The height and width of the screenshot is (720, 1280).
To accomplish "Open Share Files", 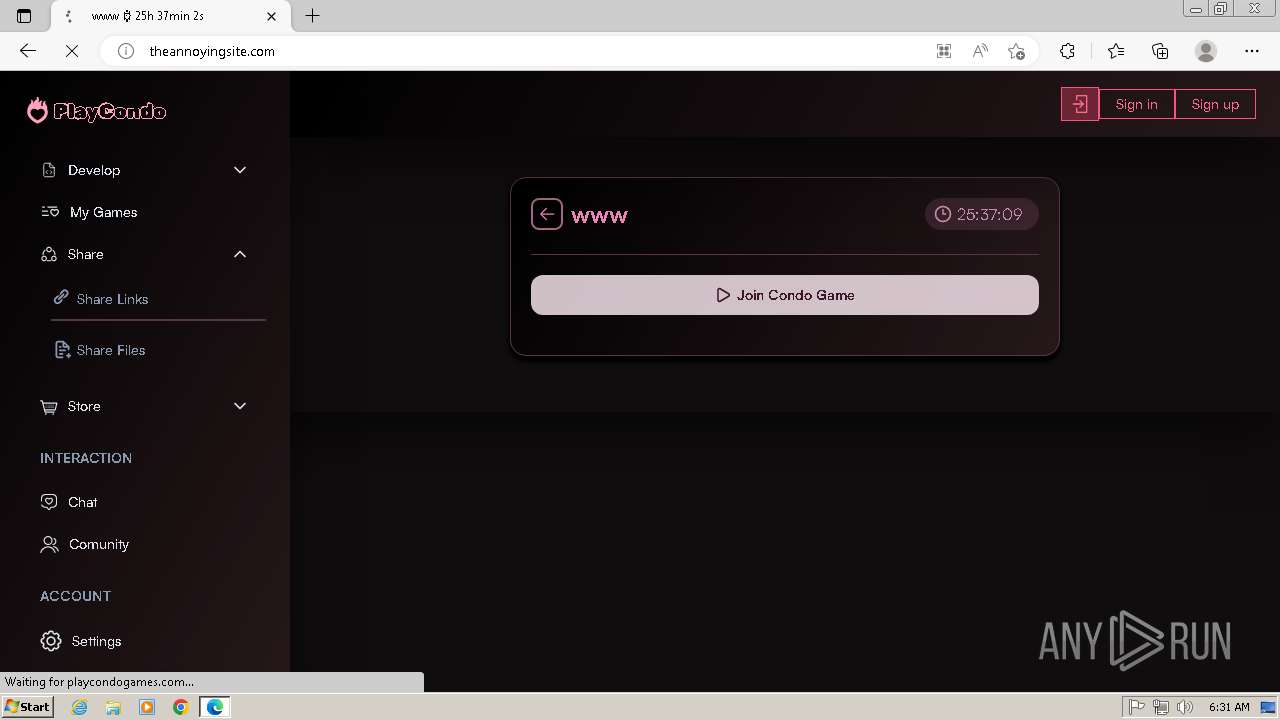I will (111, 350).
